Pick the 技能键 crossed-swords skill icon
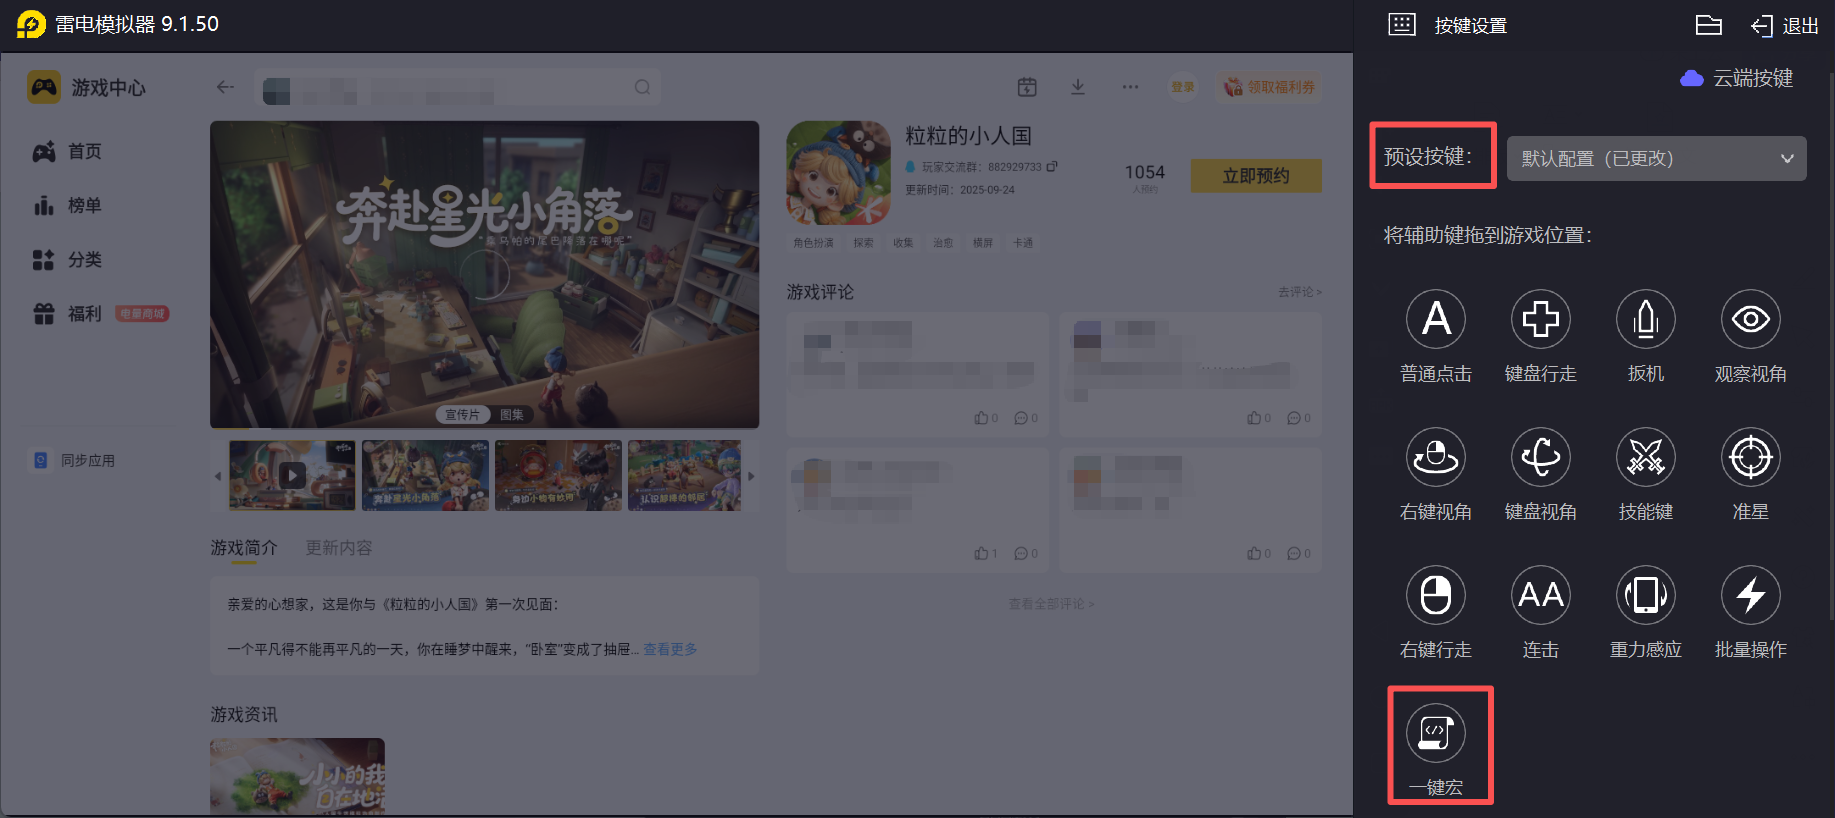This screenshot has width=1835, height=818. [x=1646, y=457]
